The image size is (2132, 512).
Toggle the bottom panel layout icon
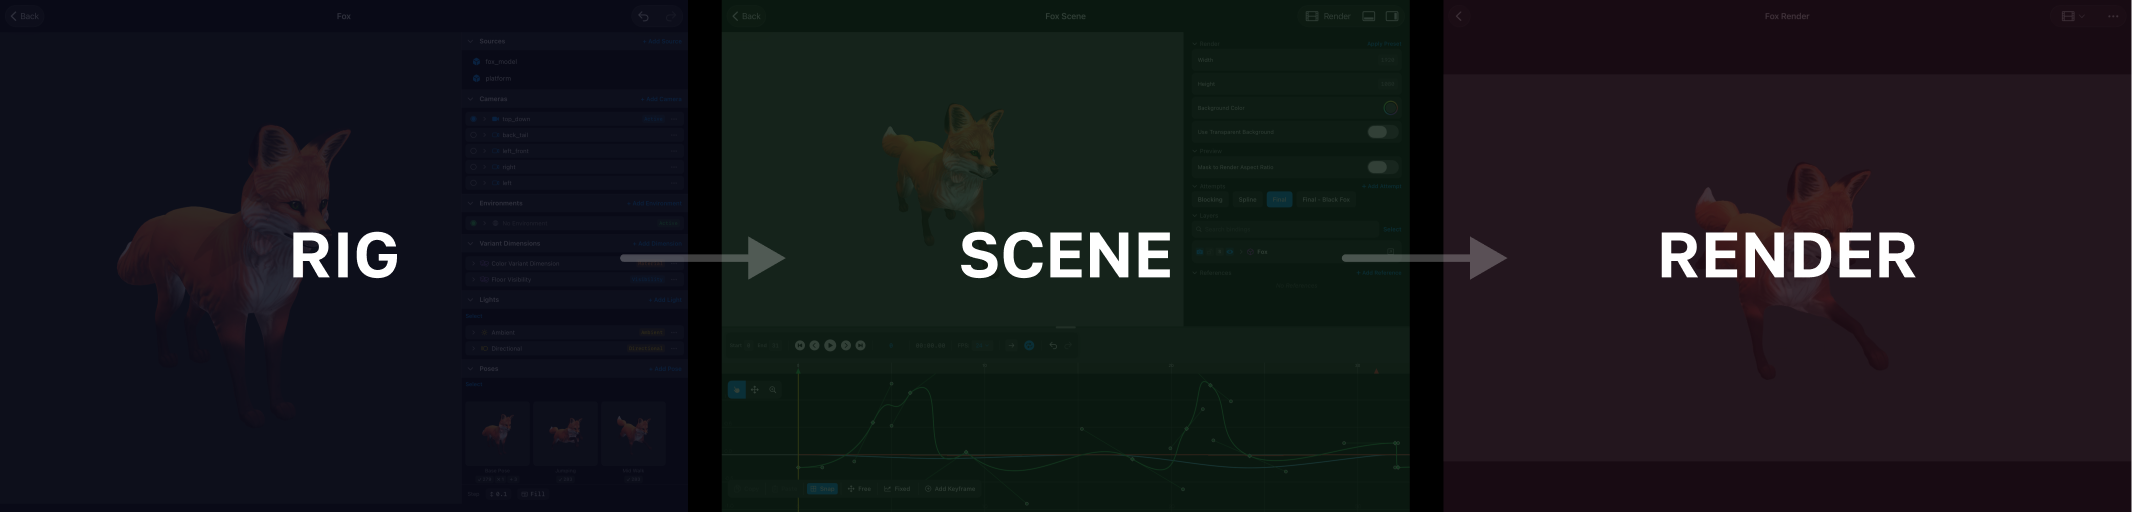point(1369,16)
